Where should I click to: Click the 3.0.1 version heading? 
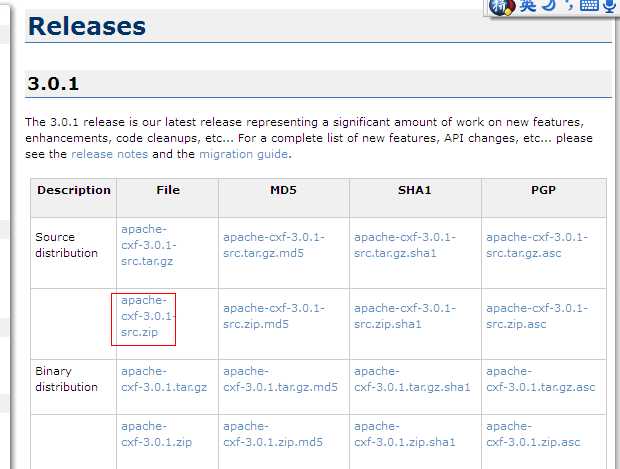(53, 84)
